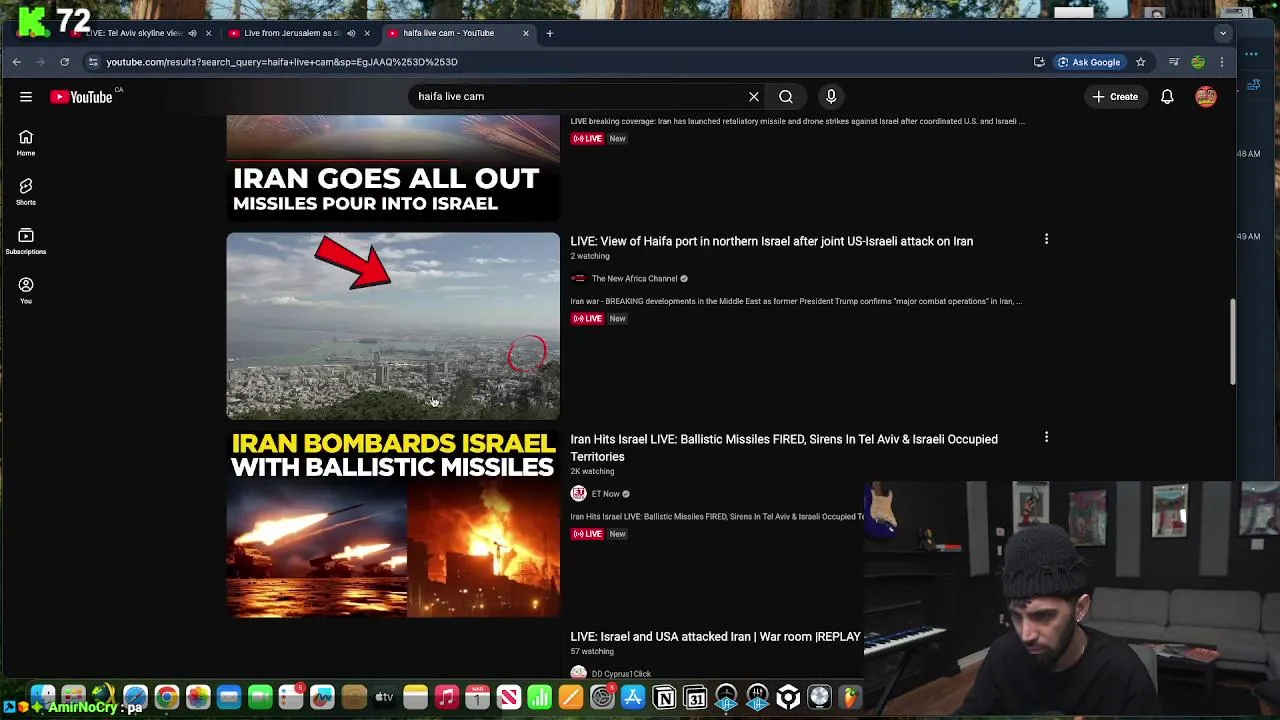The height and width of the screenshot is (720, 1280).
Task: Click the Create button
Action: tap(1115, 97)
